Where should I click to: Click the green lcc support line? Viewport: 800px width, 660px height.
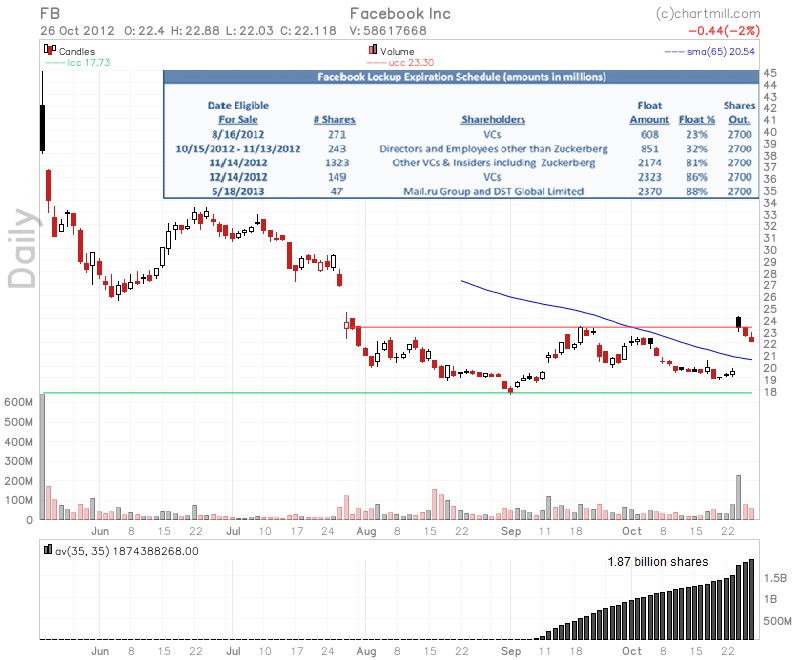click(x=397, y=393)
